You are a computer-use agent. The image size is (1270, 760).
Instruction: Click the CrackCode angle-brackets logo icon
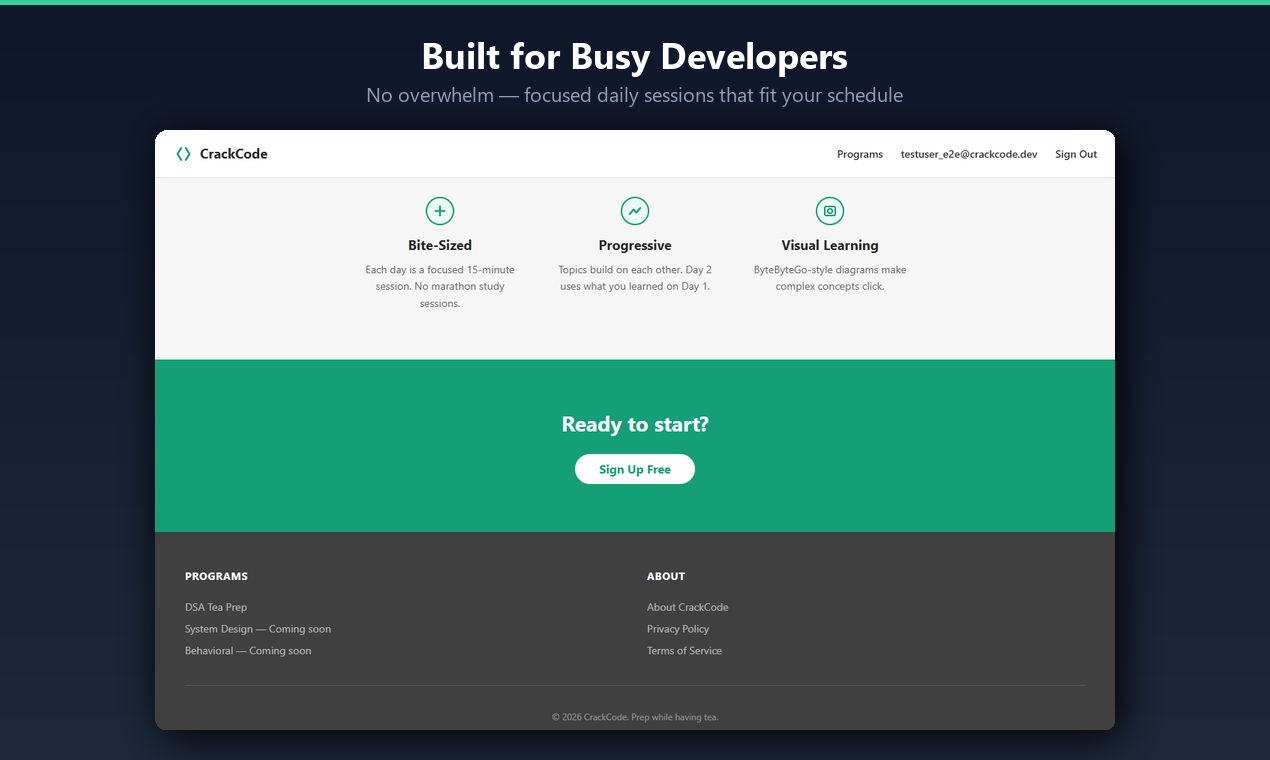click(x=183, y=154)
